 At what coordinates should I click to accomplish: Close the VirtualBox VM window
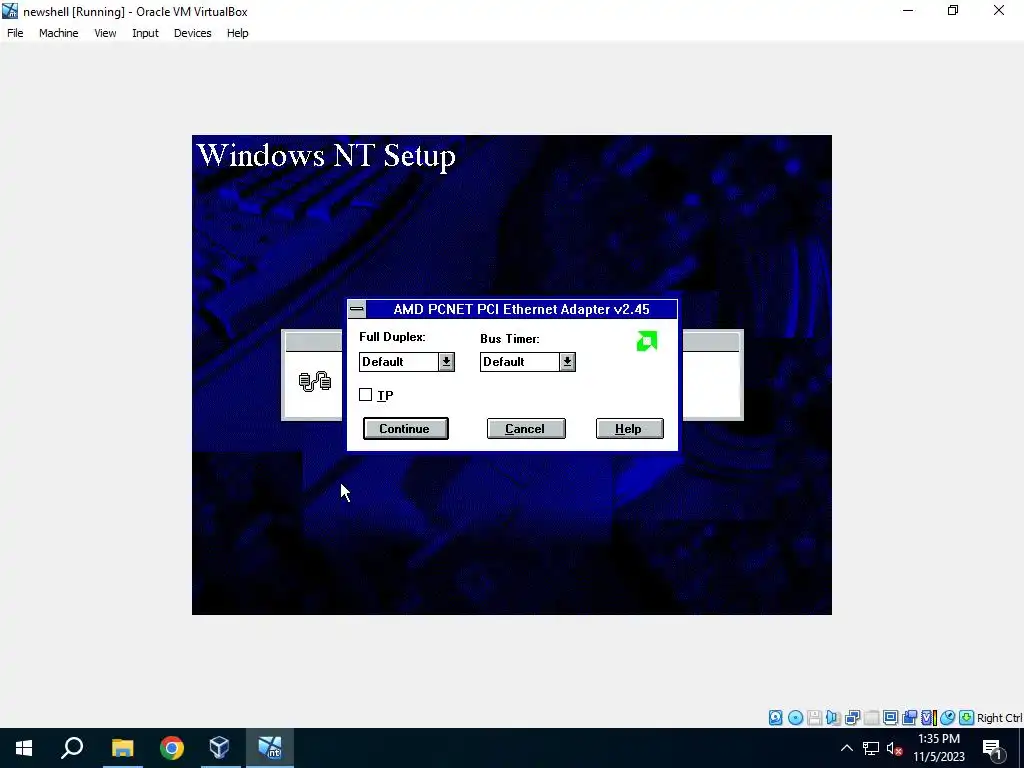click(x=999, y=10)
